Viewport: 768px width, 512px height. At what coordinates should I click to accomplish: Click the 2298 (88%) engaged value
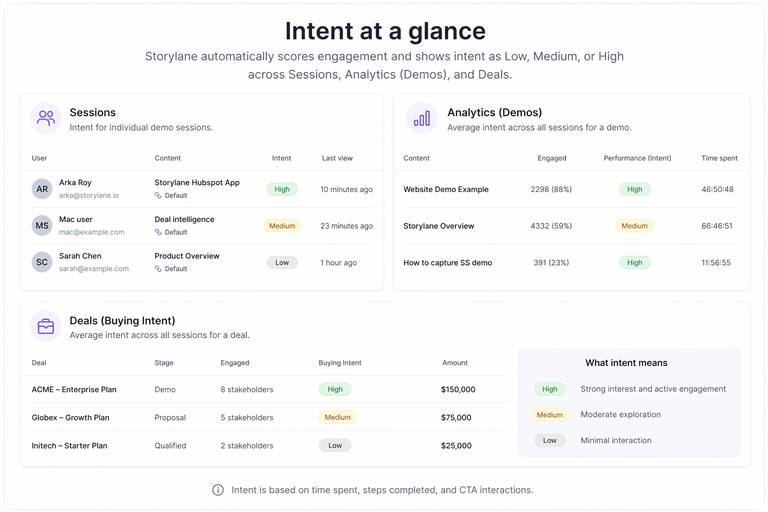tap(551, 189)
